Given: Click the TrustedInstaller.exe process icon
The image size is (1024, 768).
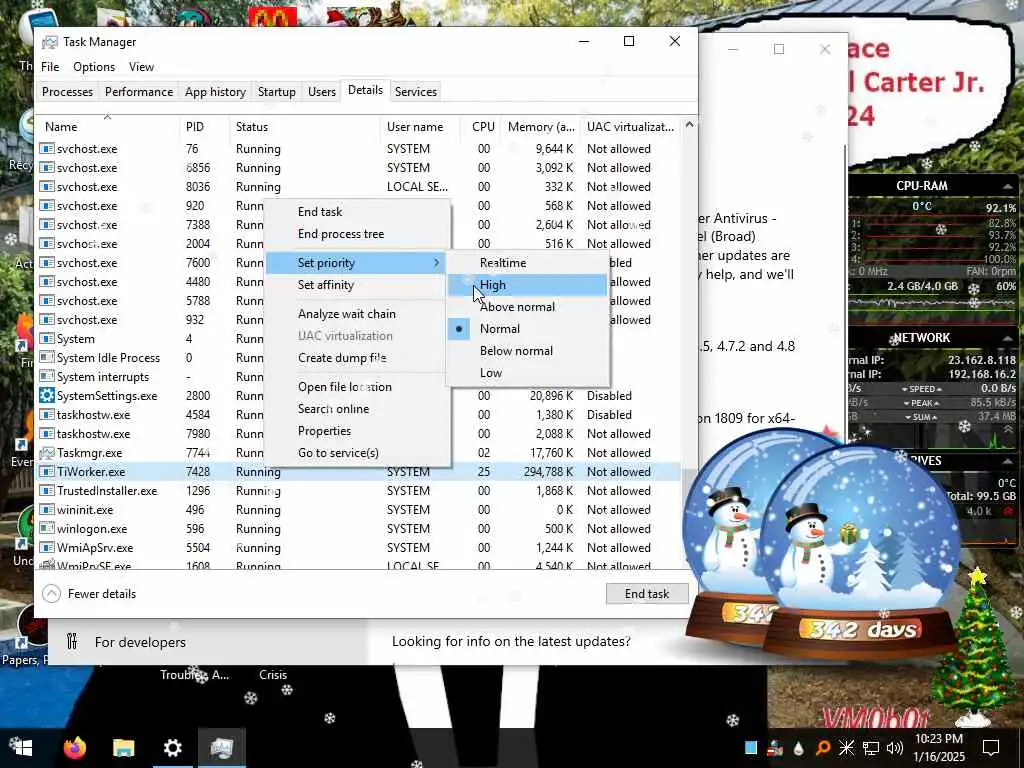Looking at the screenshot, I should (46, 490).
